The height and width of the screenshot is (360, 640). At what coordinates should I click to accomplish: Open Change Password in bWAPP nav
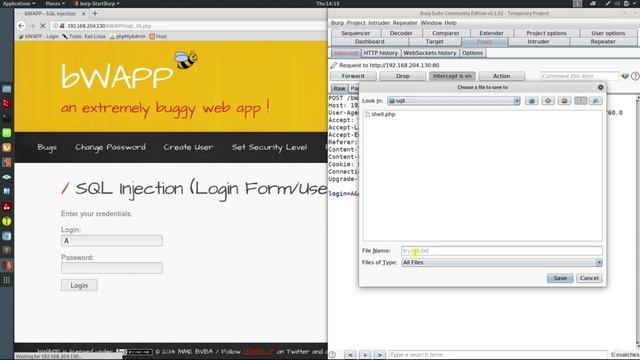coord(110,147)
